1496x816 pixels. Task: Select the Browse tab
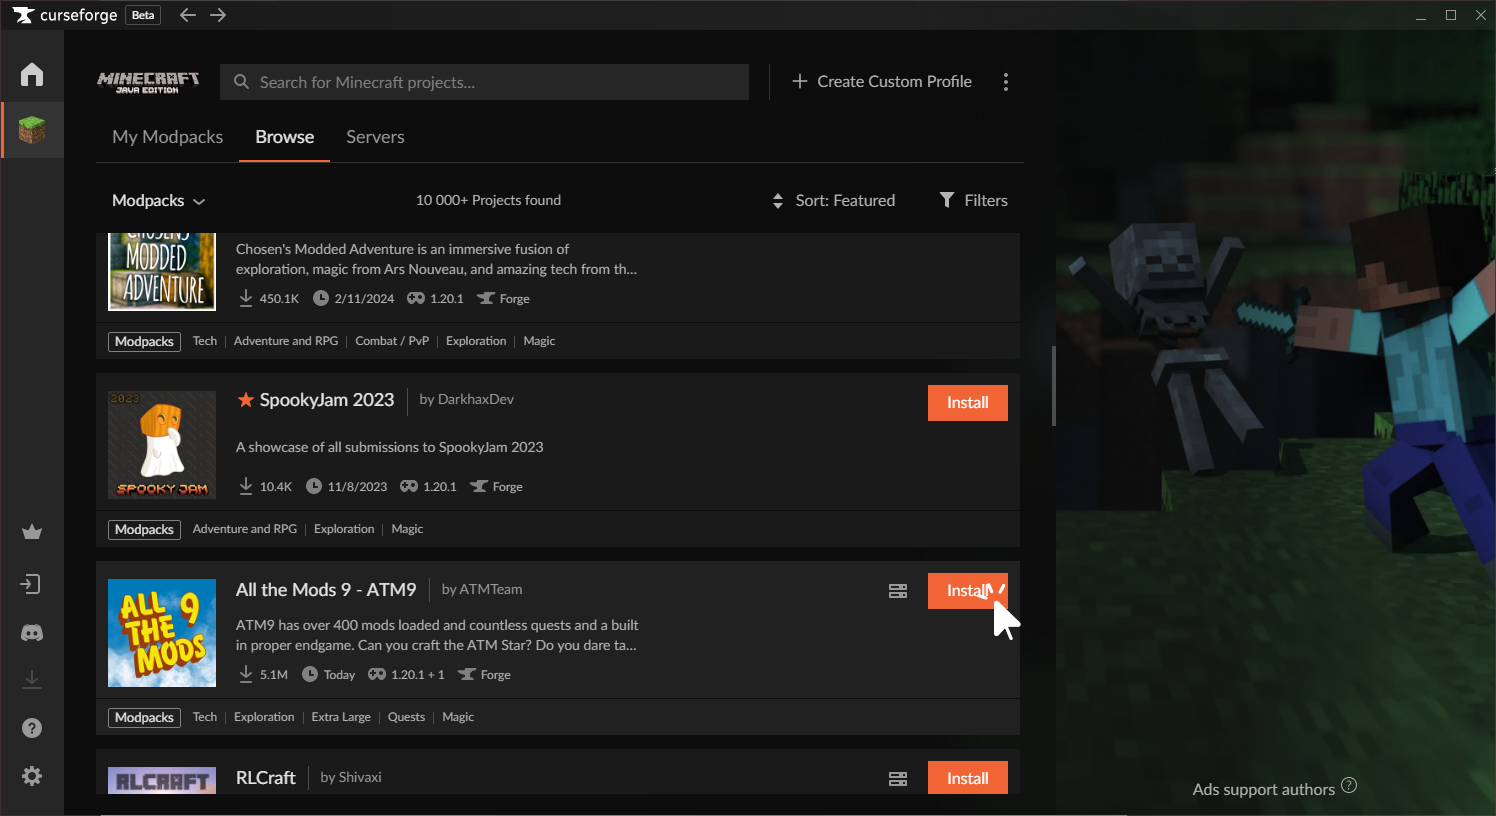click(x=285, y=137)
